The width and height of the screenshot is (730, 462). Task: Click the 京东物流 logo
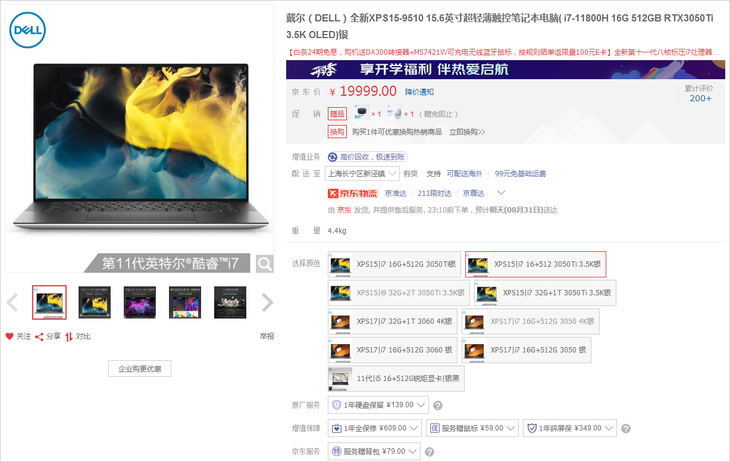352,193
